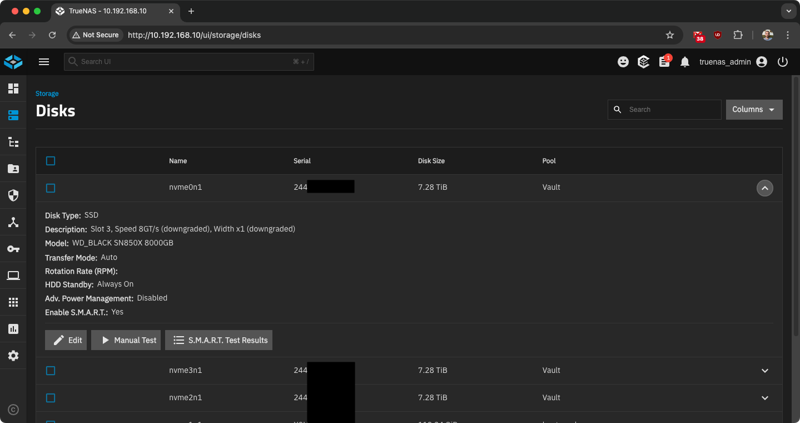
Task: Open the Apps grid sidebar icon
Action: pyautogui.click(x=13, y=302)
